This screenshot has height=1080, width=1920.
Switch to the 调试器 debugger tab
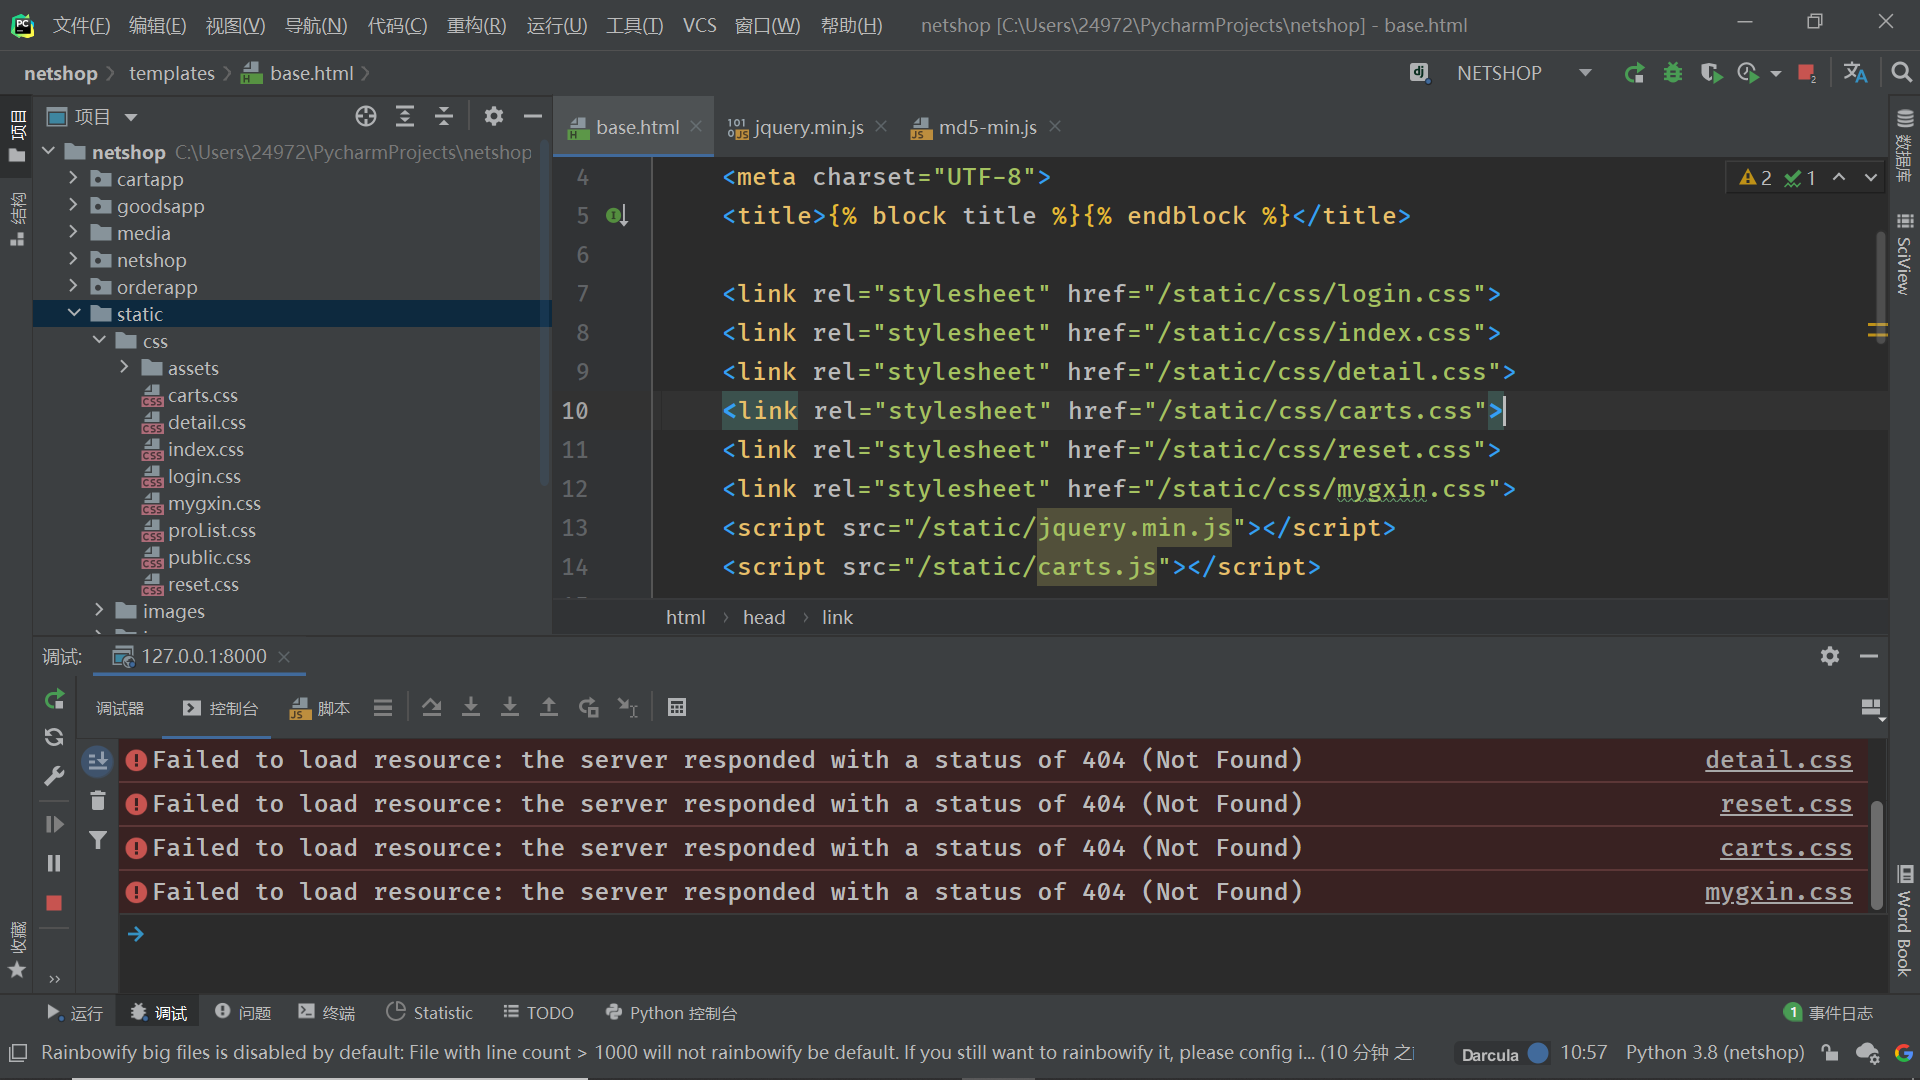pyautogui.click(x=120, y=708)
